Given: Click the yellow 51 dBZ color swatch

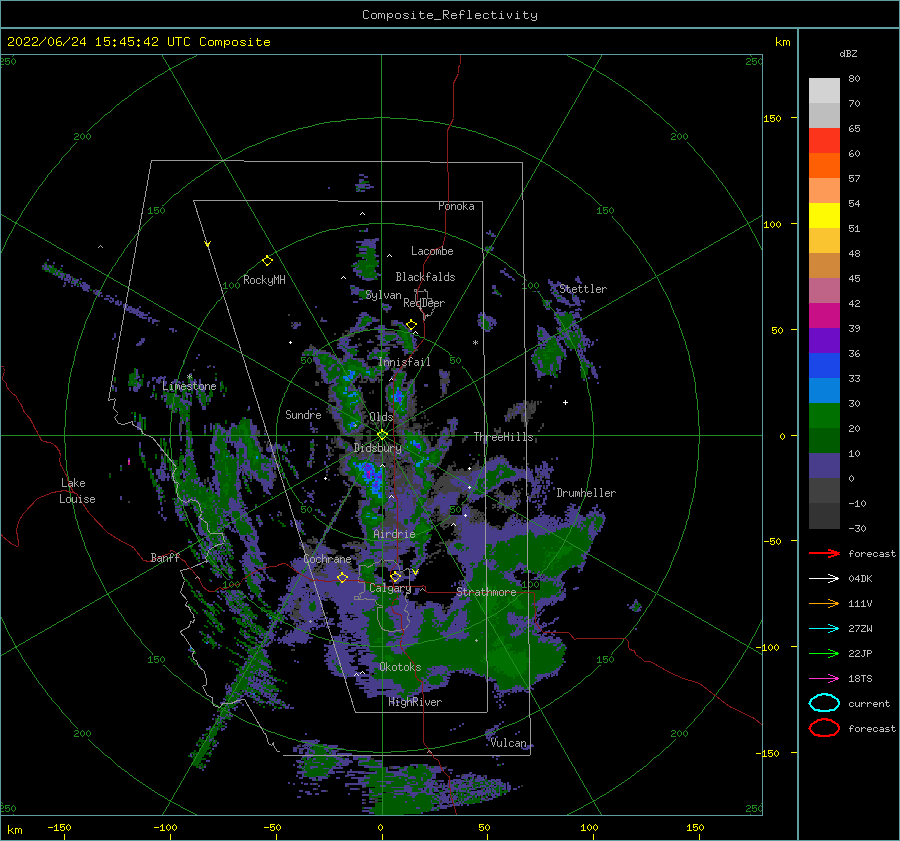Looking at the screenshot, I should [x=824, y=216].
